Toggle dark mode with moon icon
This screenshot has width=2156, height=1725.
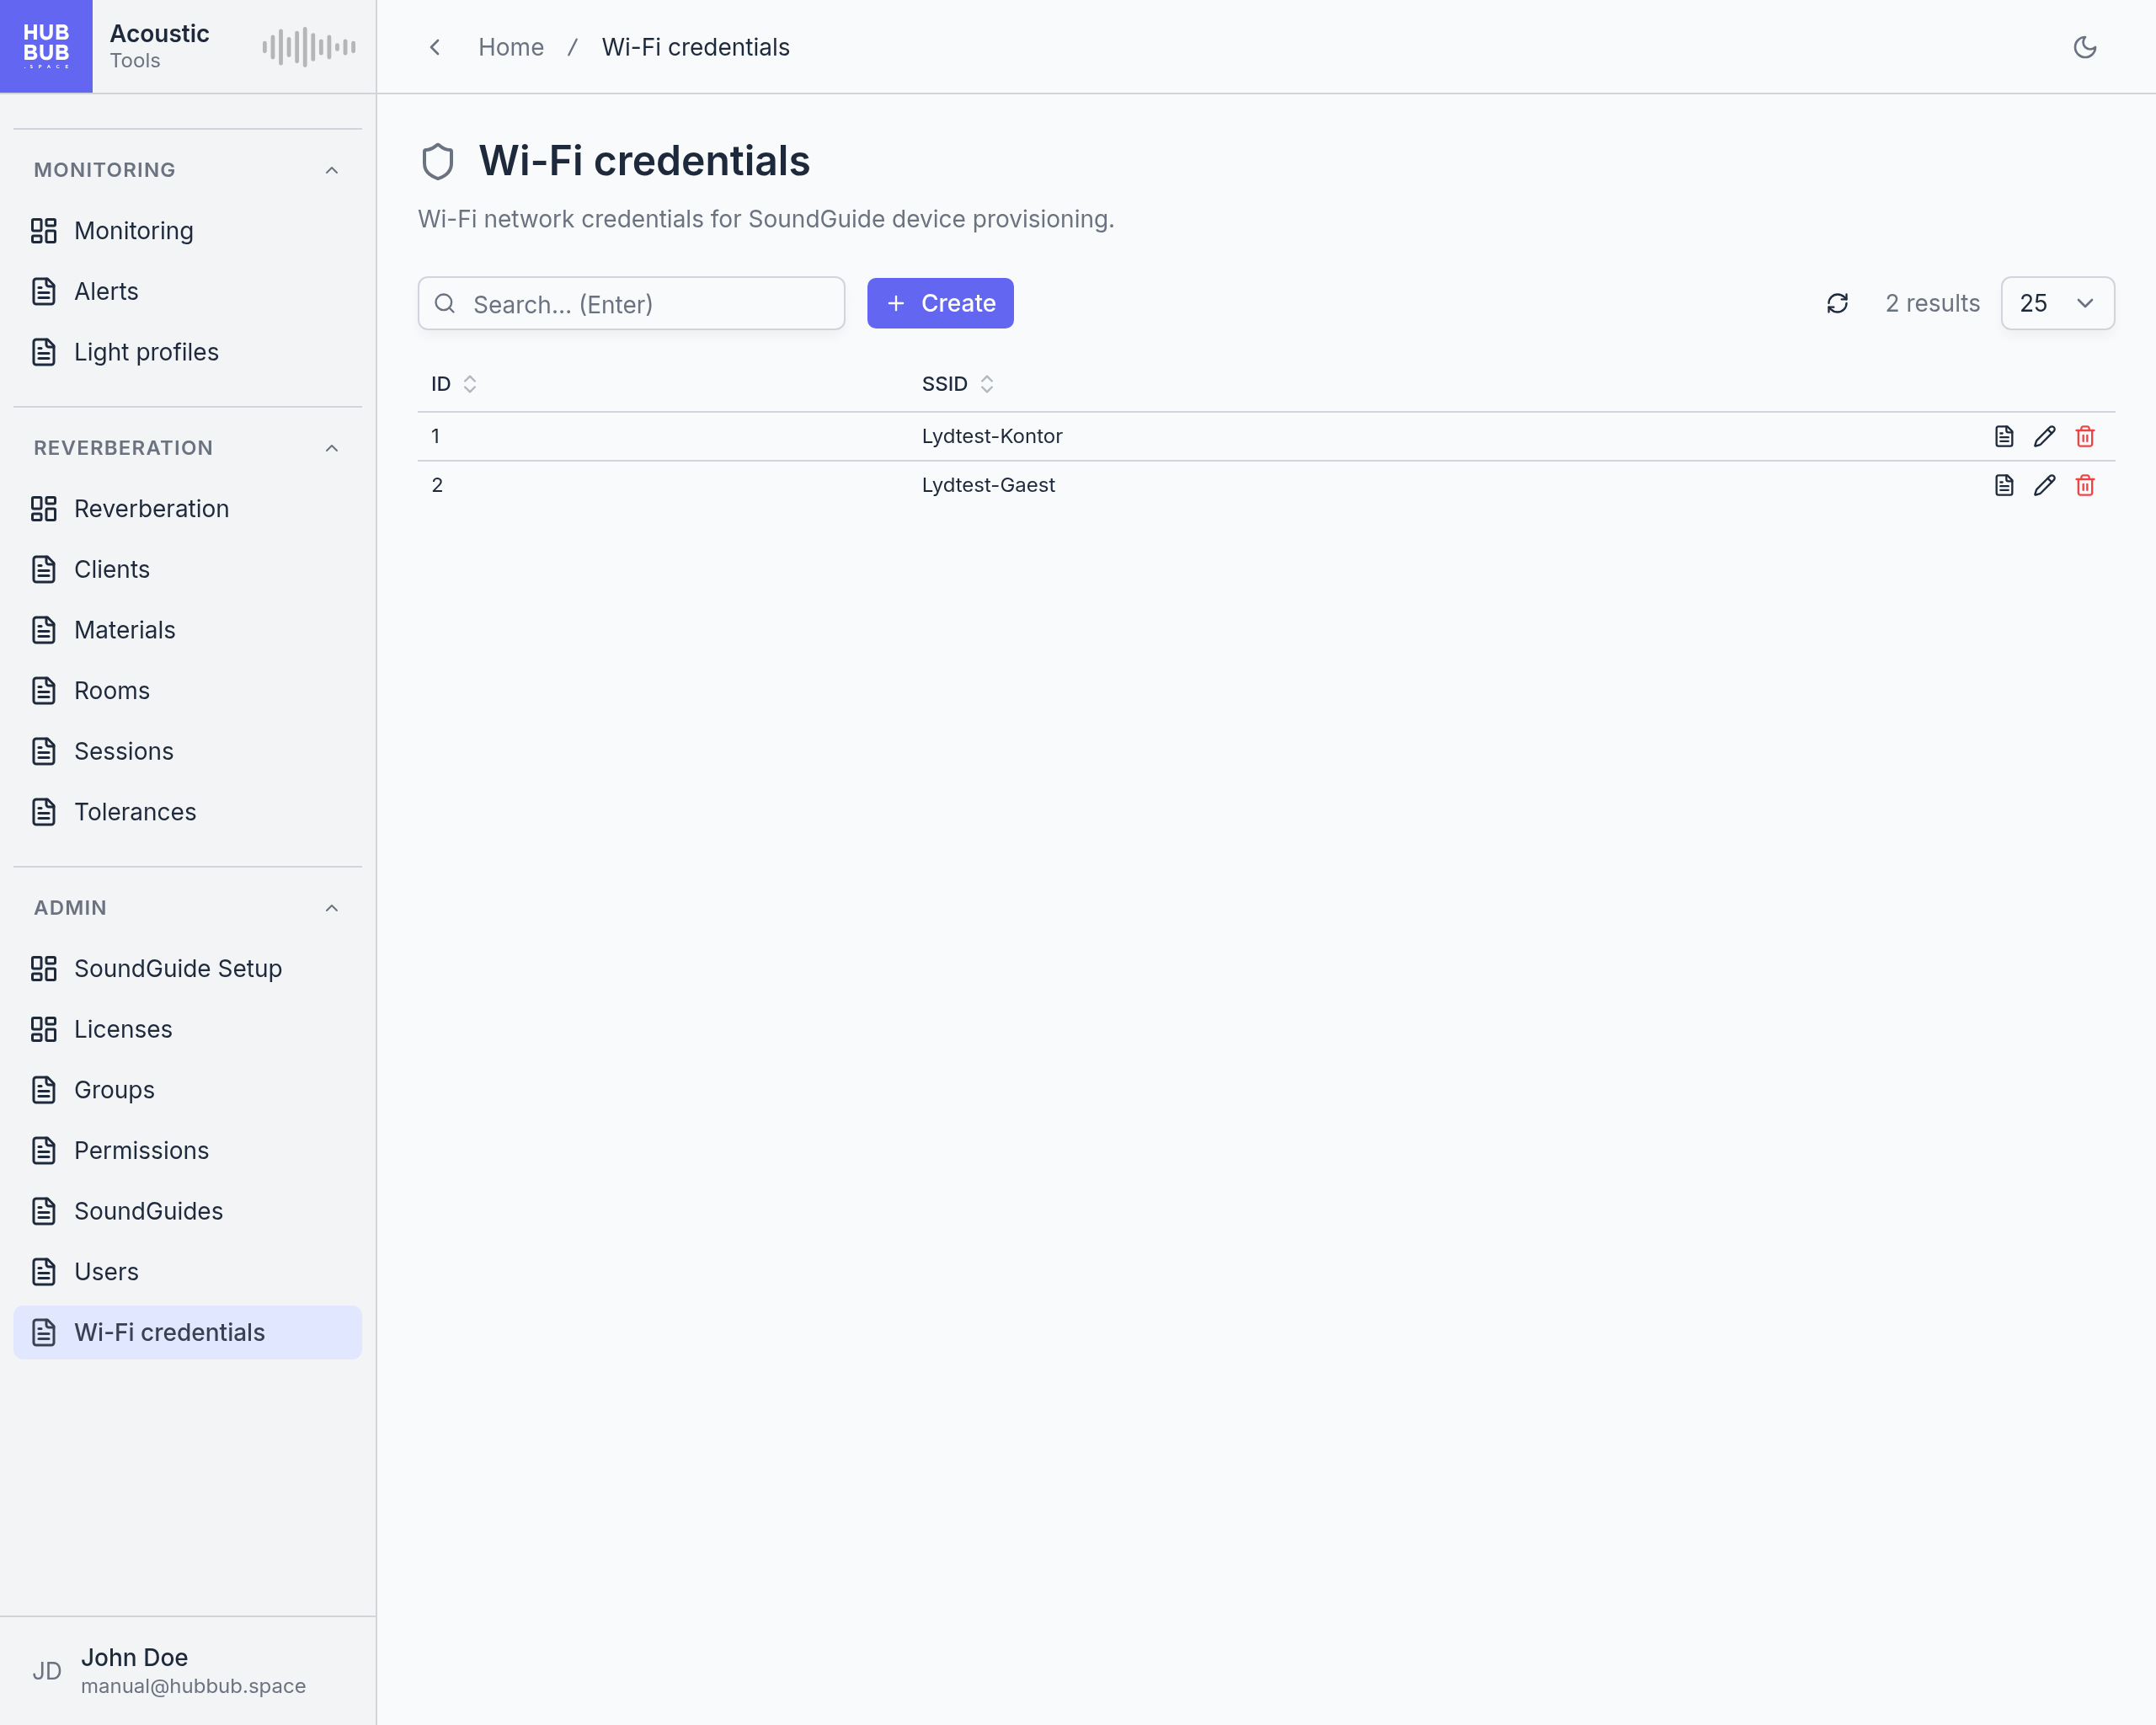click(x=2084, y=47)
